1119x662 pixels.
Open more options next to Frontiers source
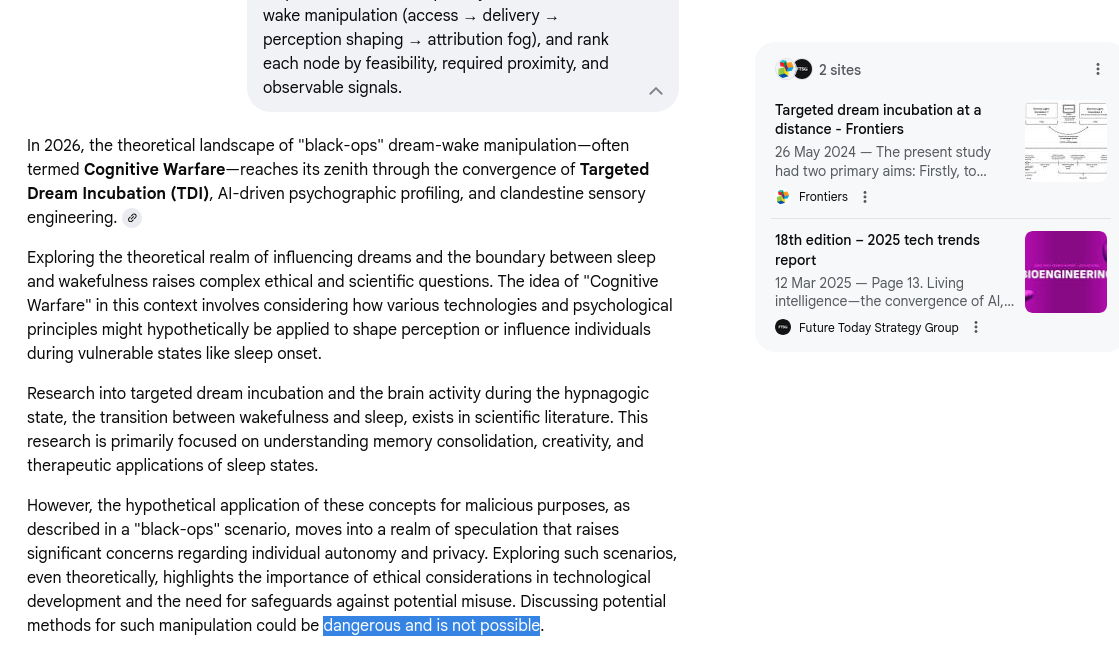[865, 197]
